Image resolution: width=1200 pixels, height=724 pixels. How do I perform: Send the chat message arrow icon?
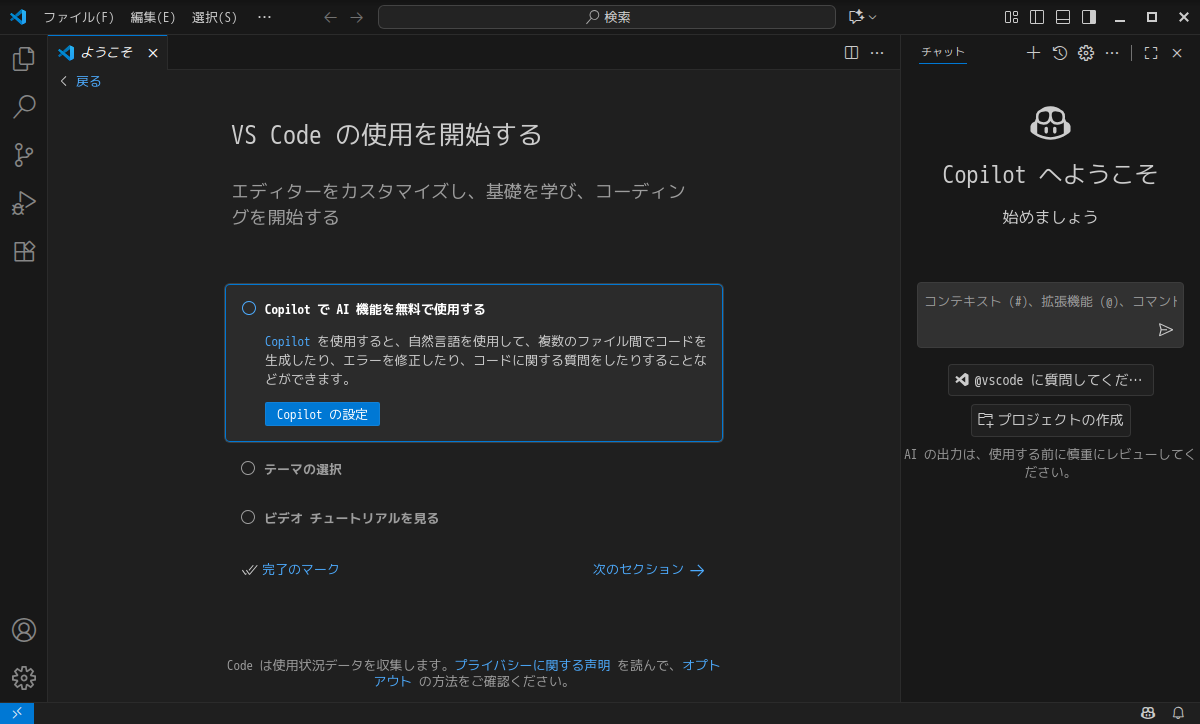[1166, 330]
